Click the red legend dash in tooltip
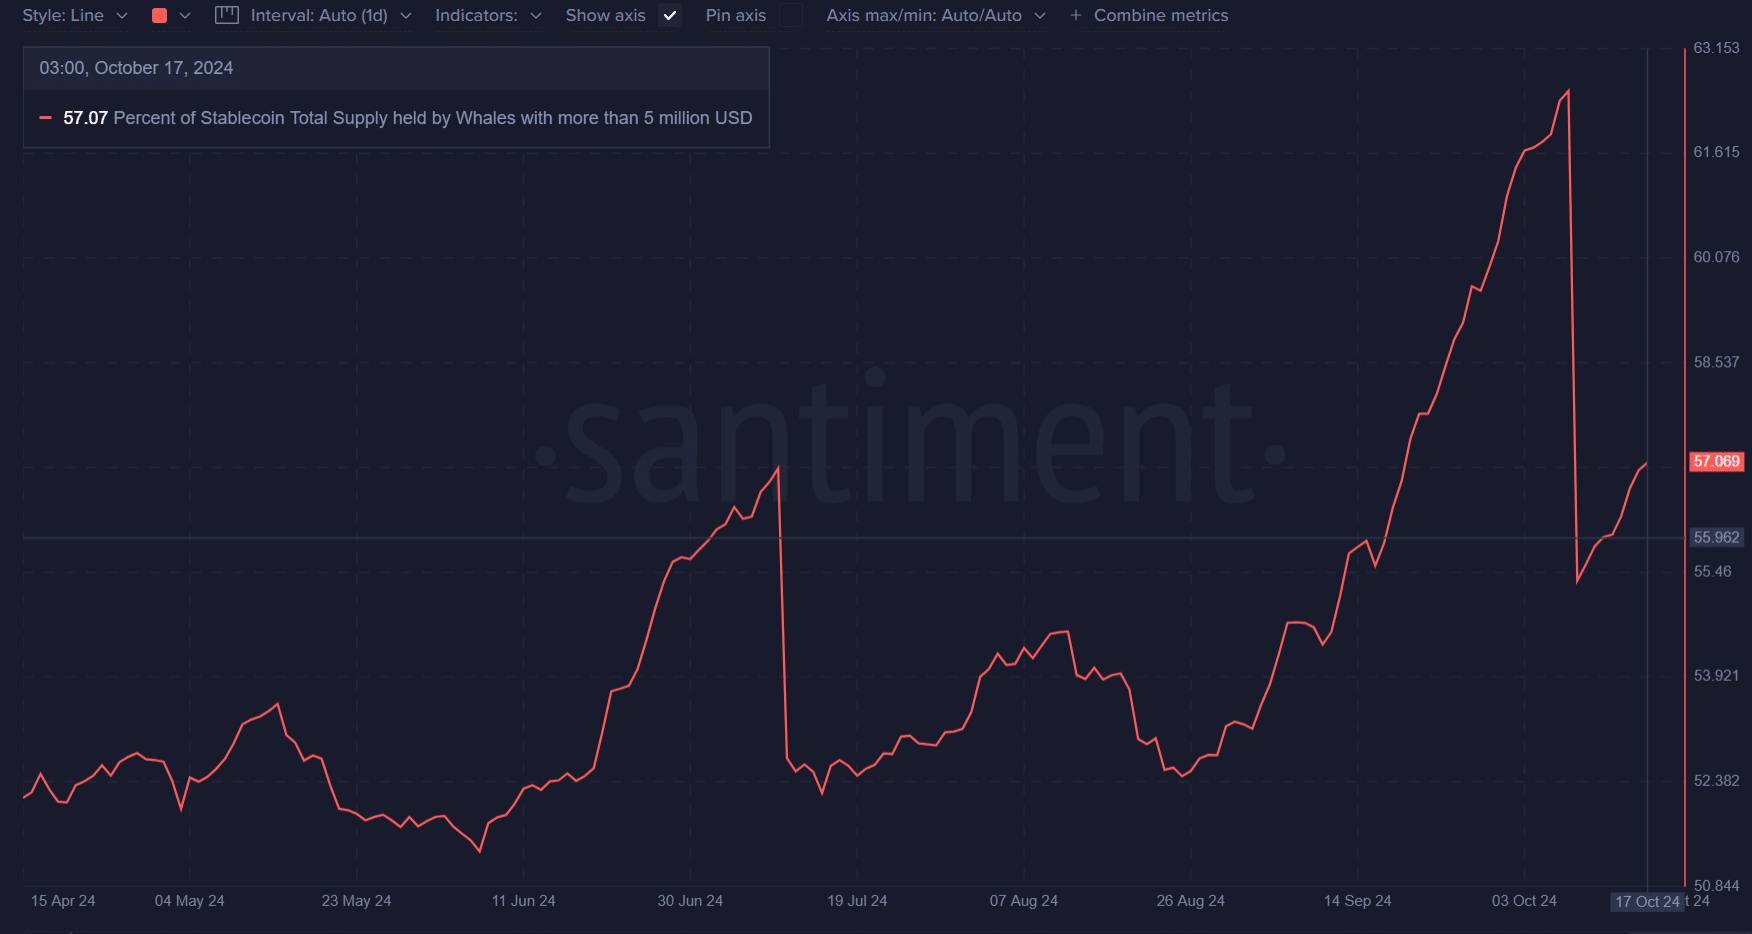 [45, 118]
